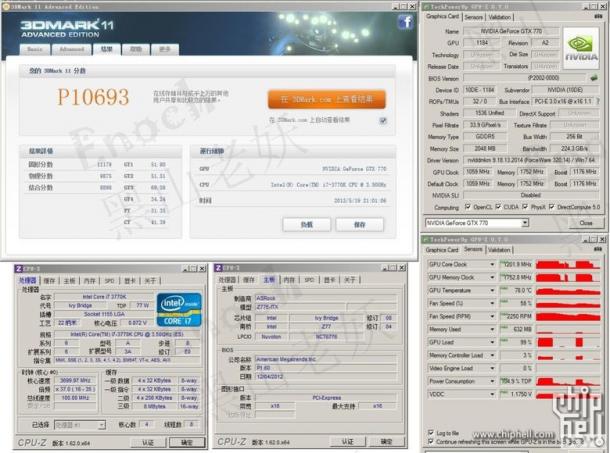This screenshot has width=610, height=453.
Task: Switch to the Advanced tab in 3DMark
Action: point(72,49)
